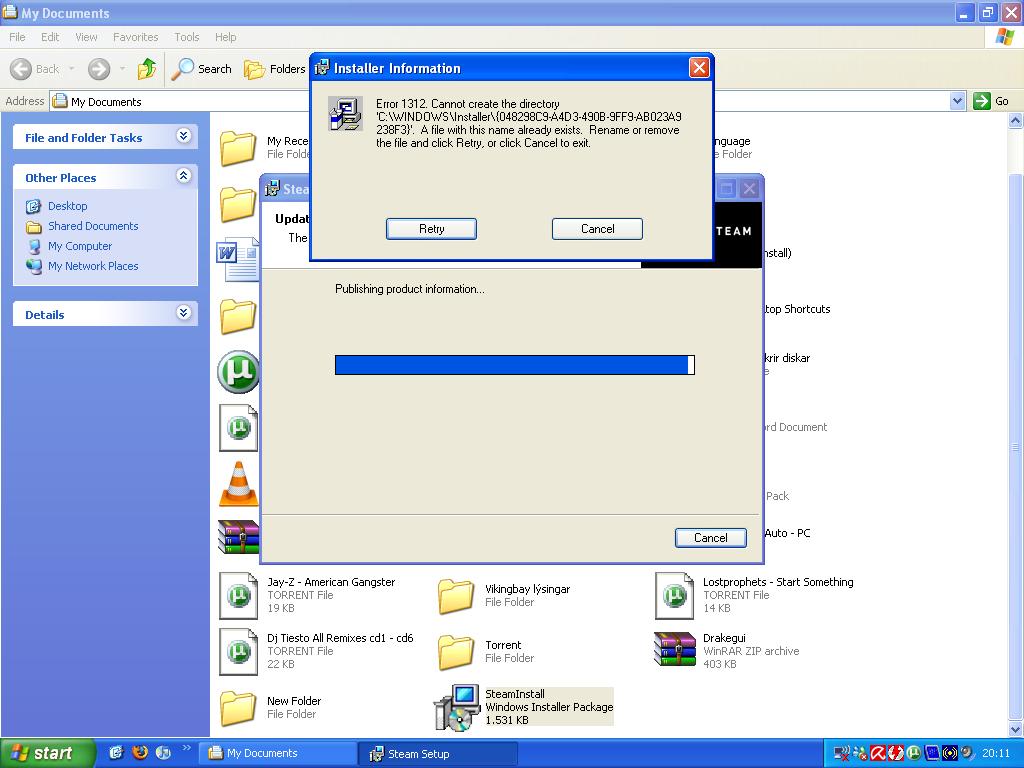Select the Drakegui WinRAR archive icon
This screenshot has width=1024, height=768.
coord(675,649)
